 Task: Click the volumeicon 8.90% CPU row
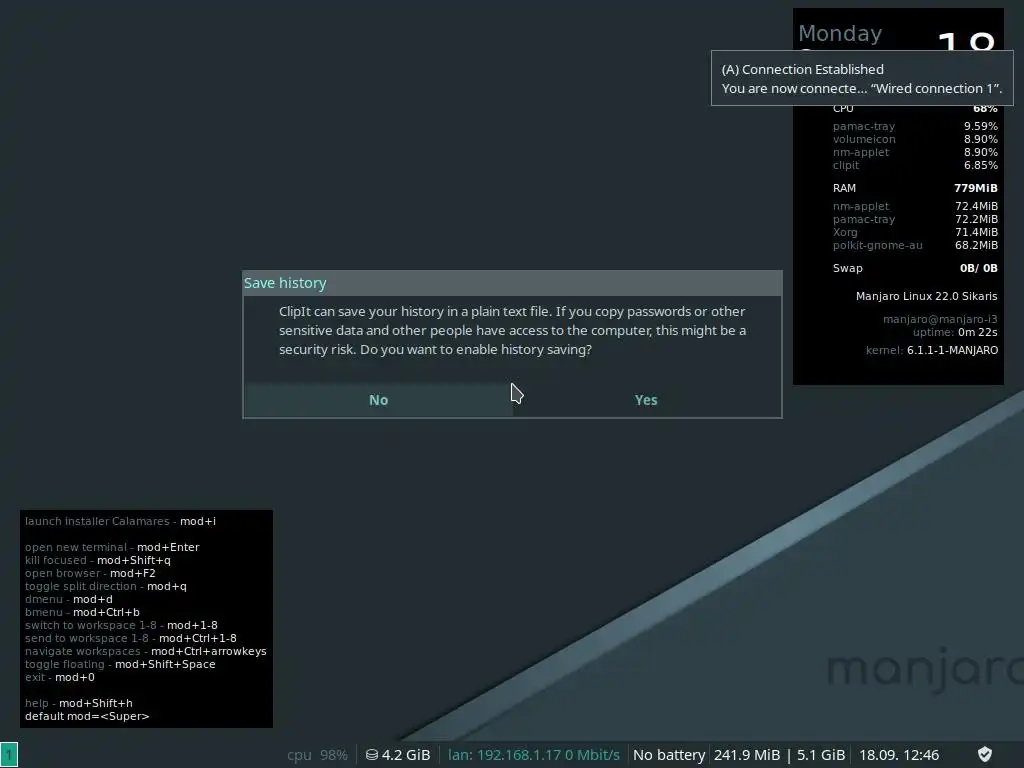[x=915, y=139]
